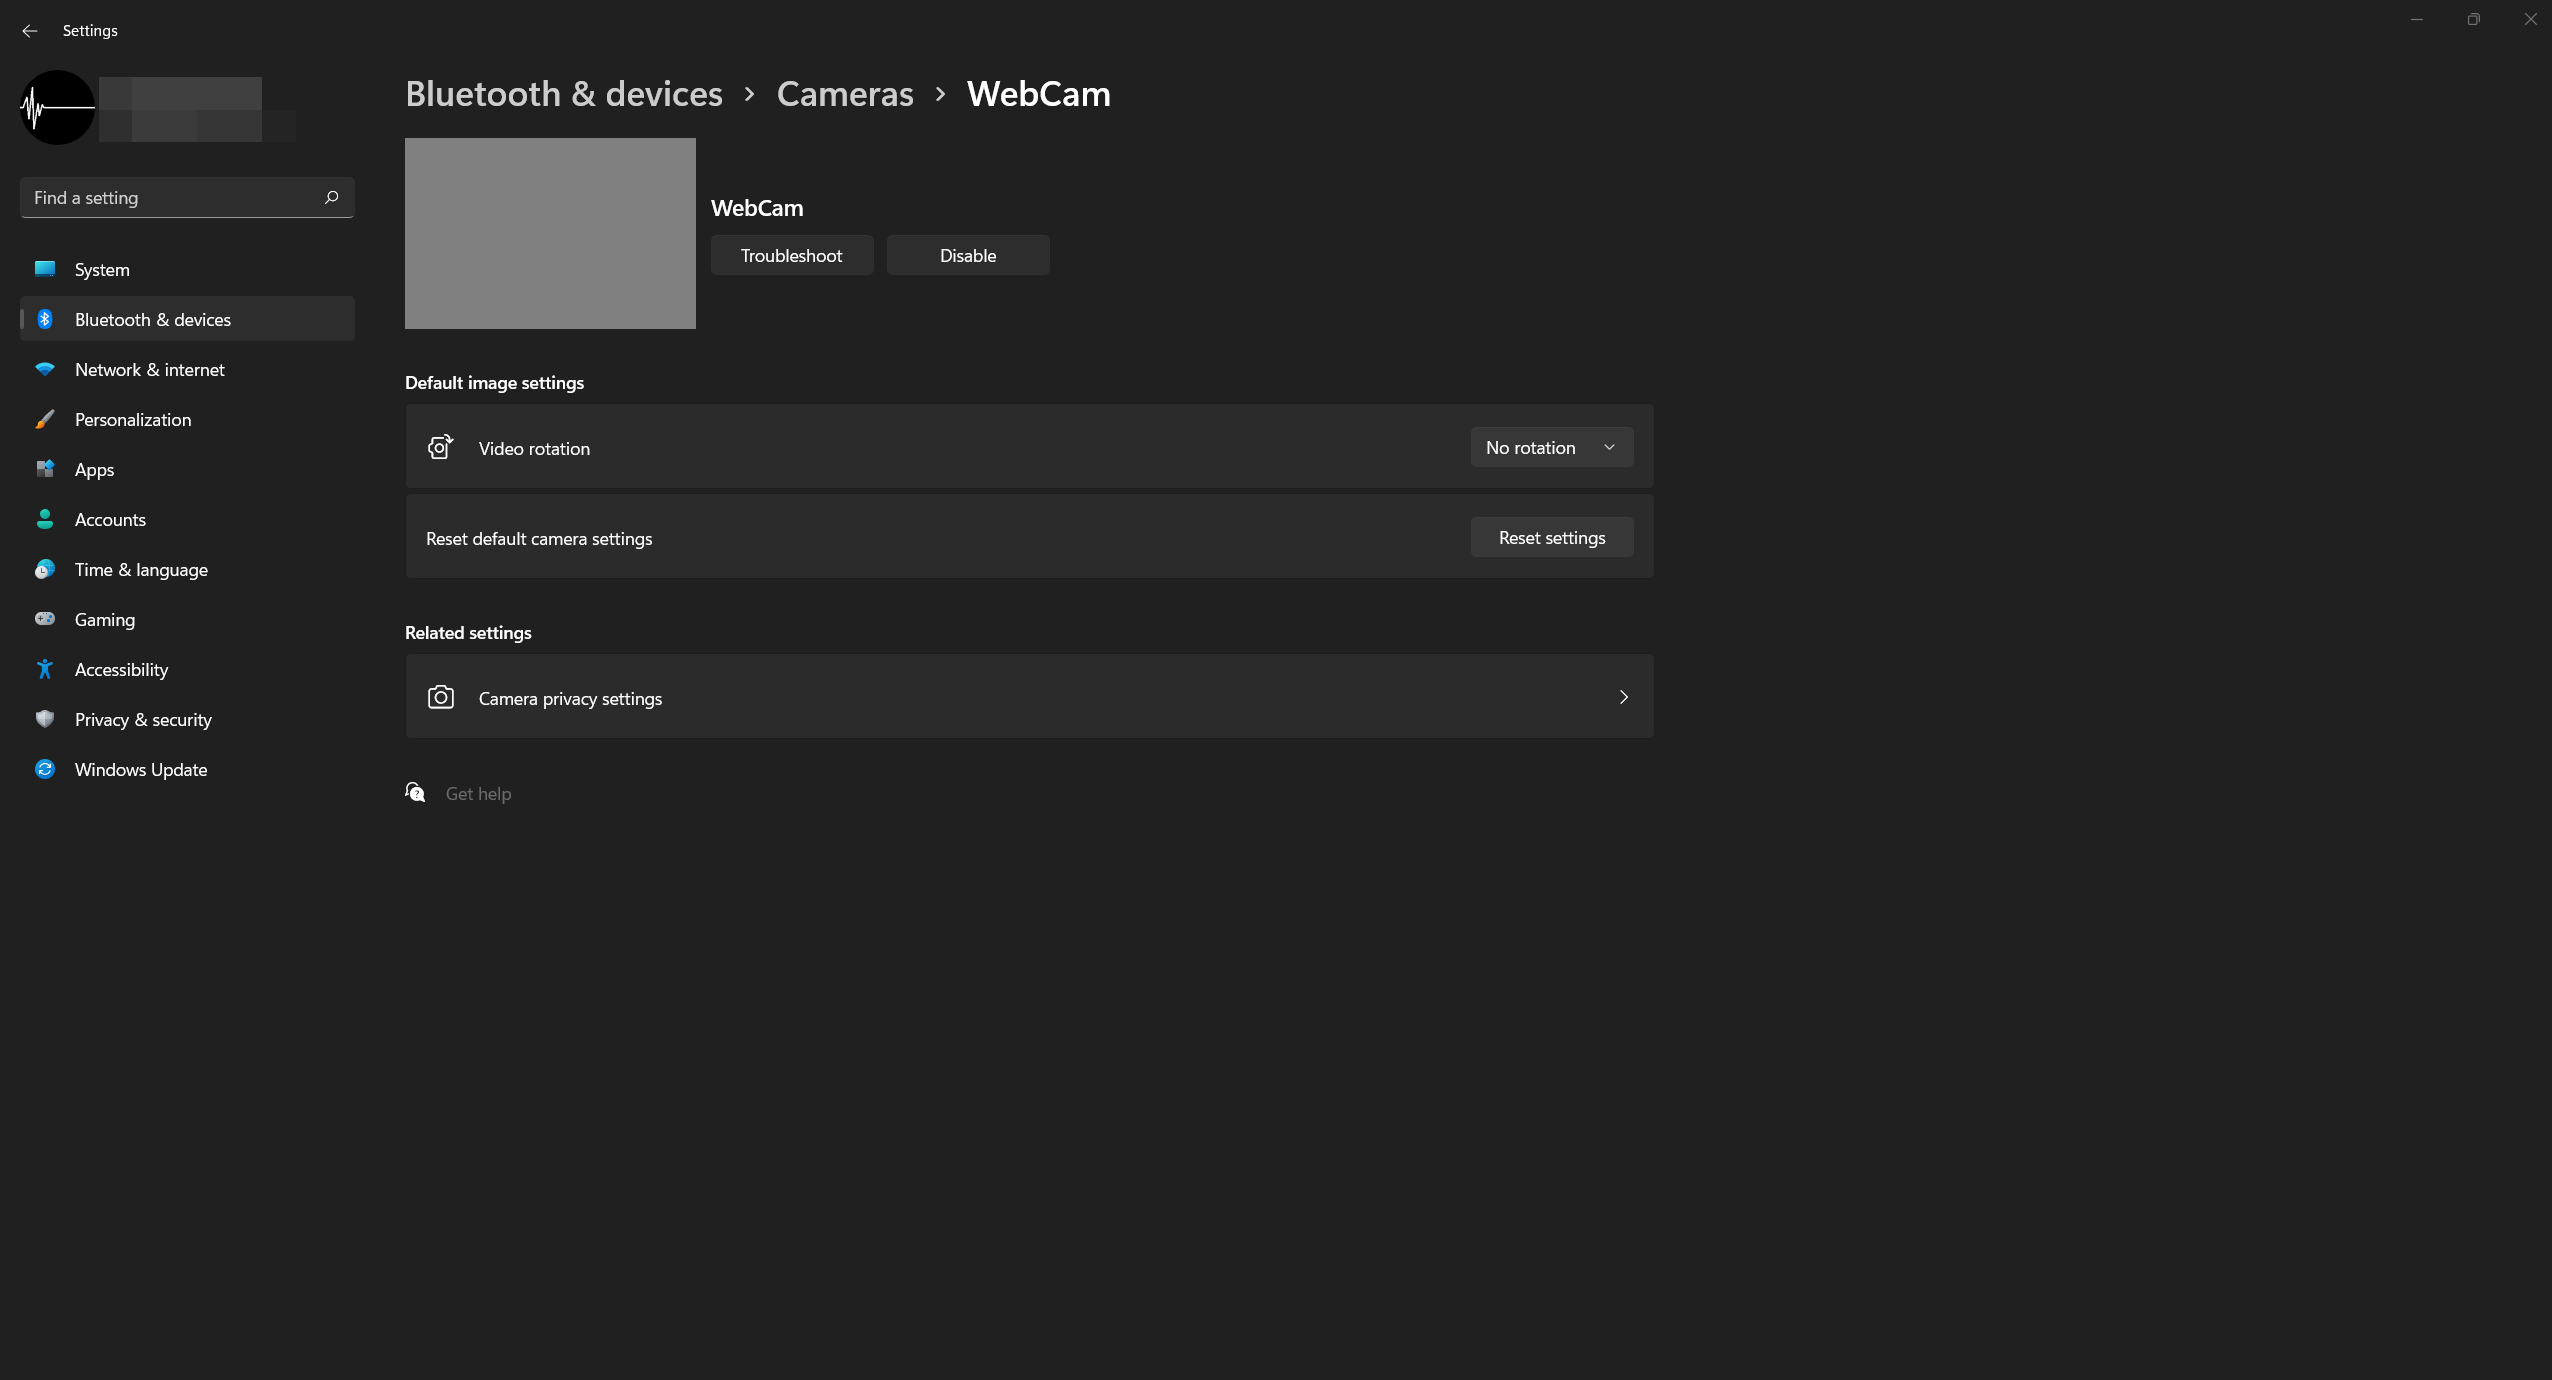Click Reset settings button

click(1552, 537)
